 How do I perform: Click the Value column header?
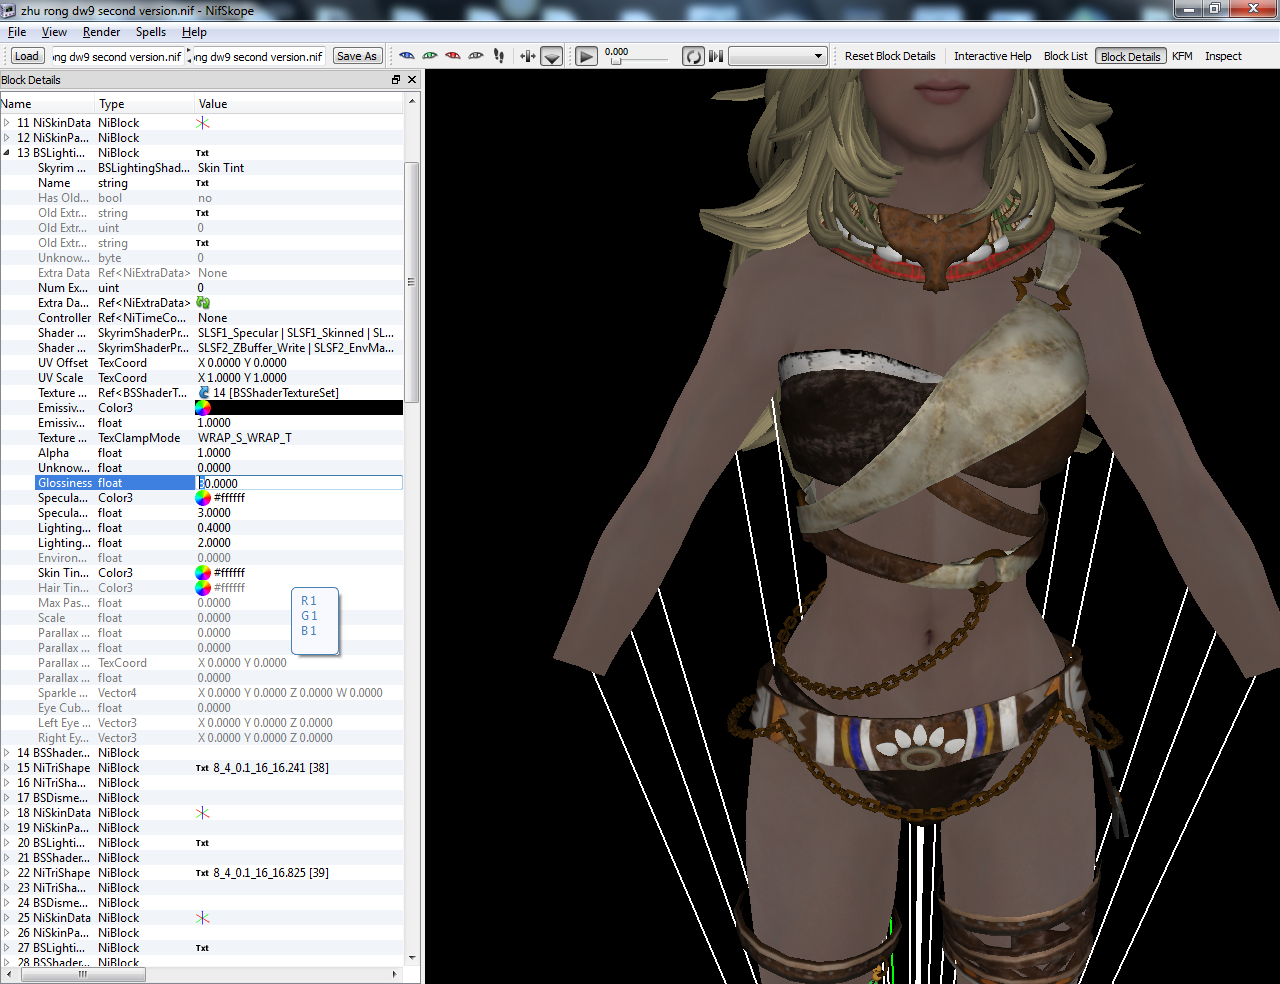click(299, 103)
